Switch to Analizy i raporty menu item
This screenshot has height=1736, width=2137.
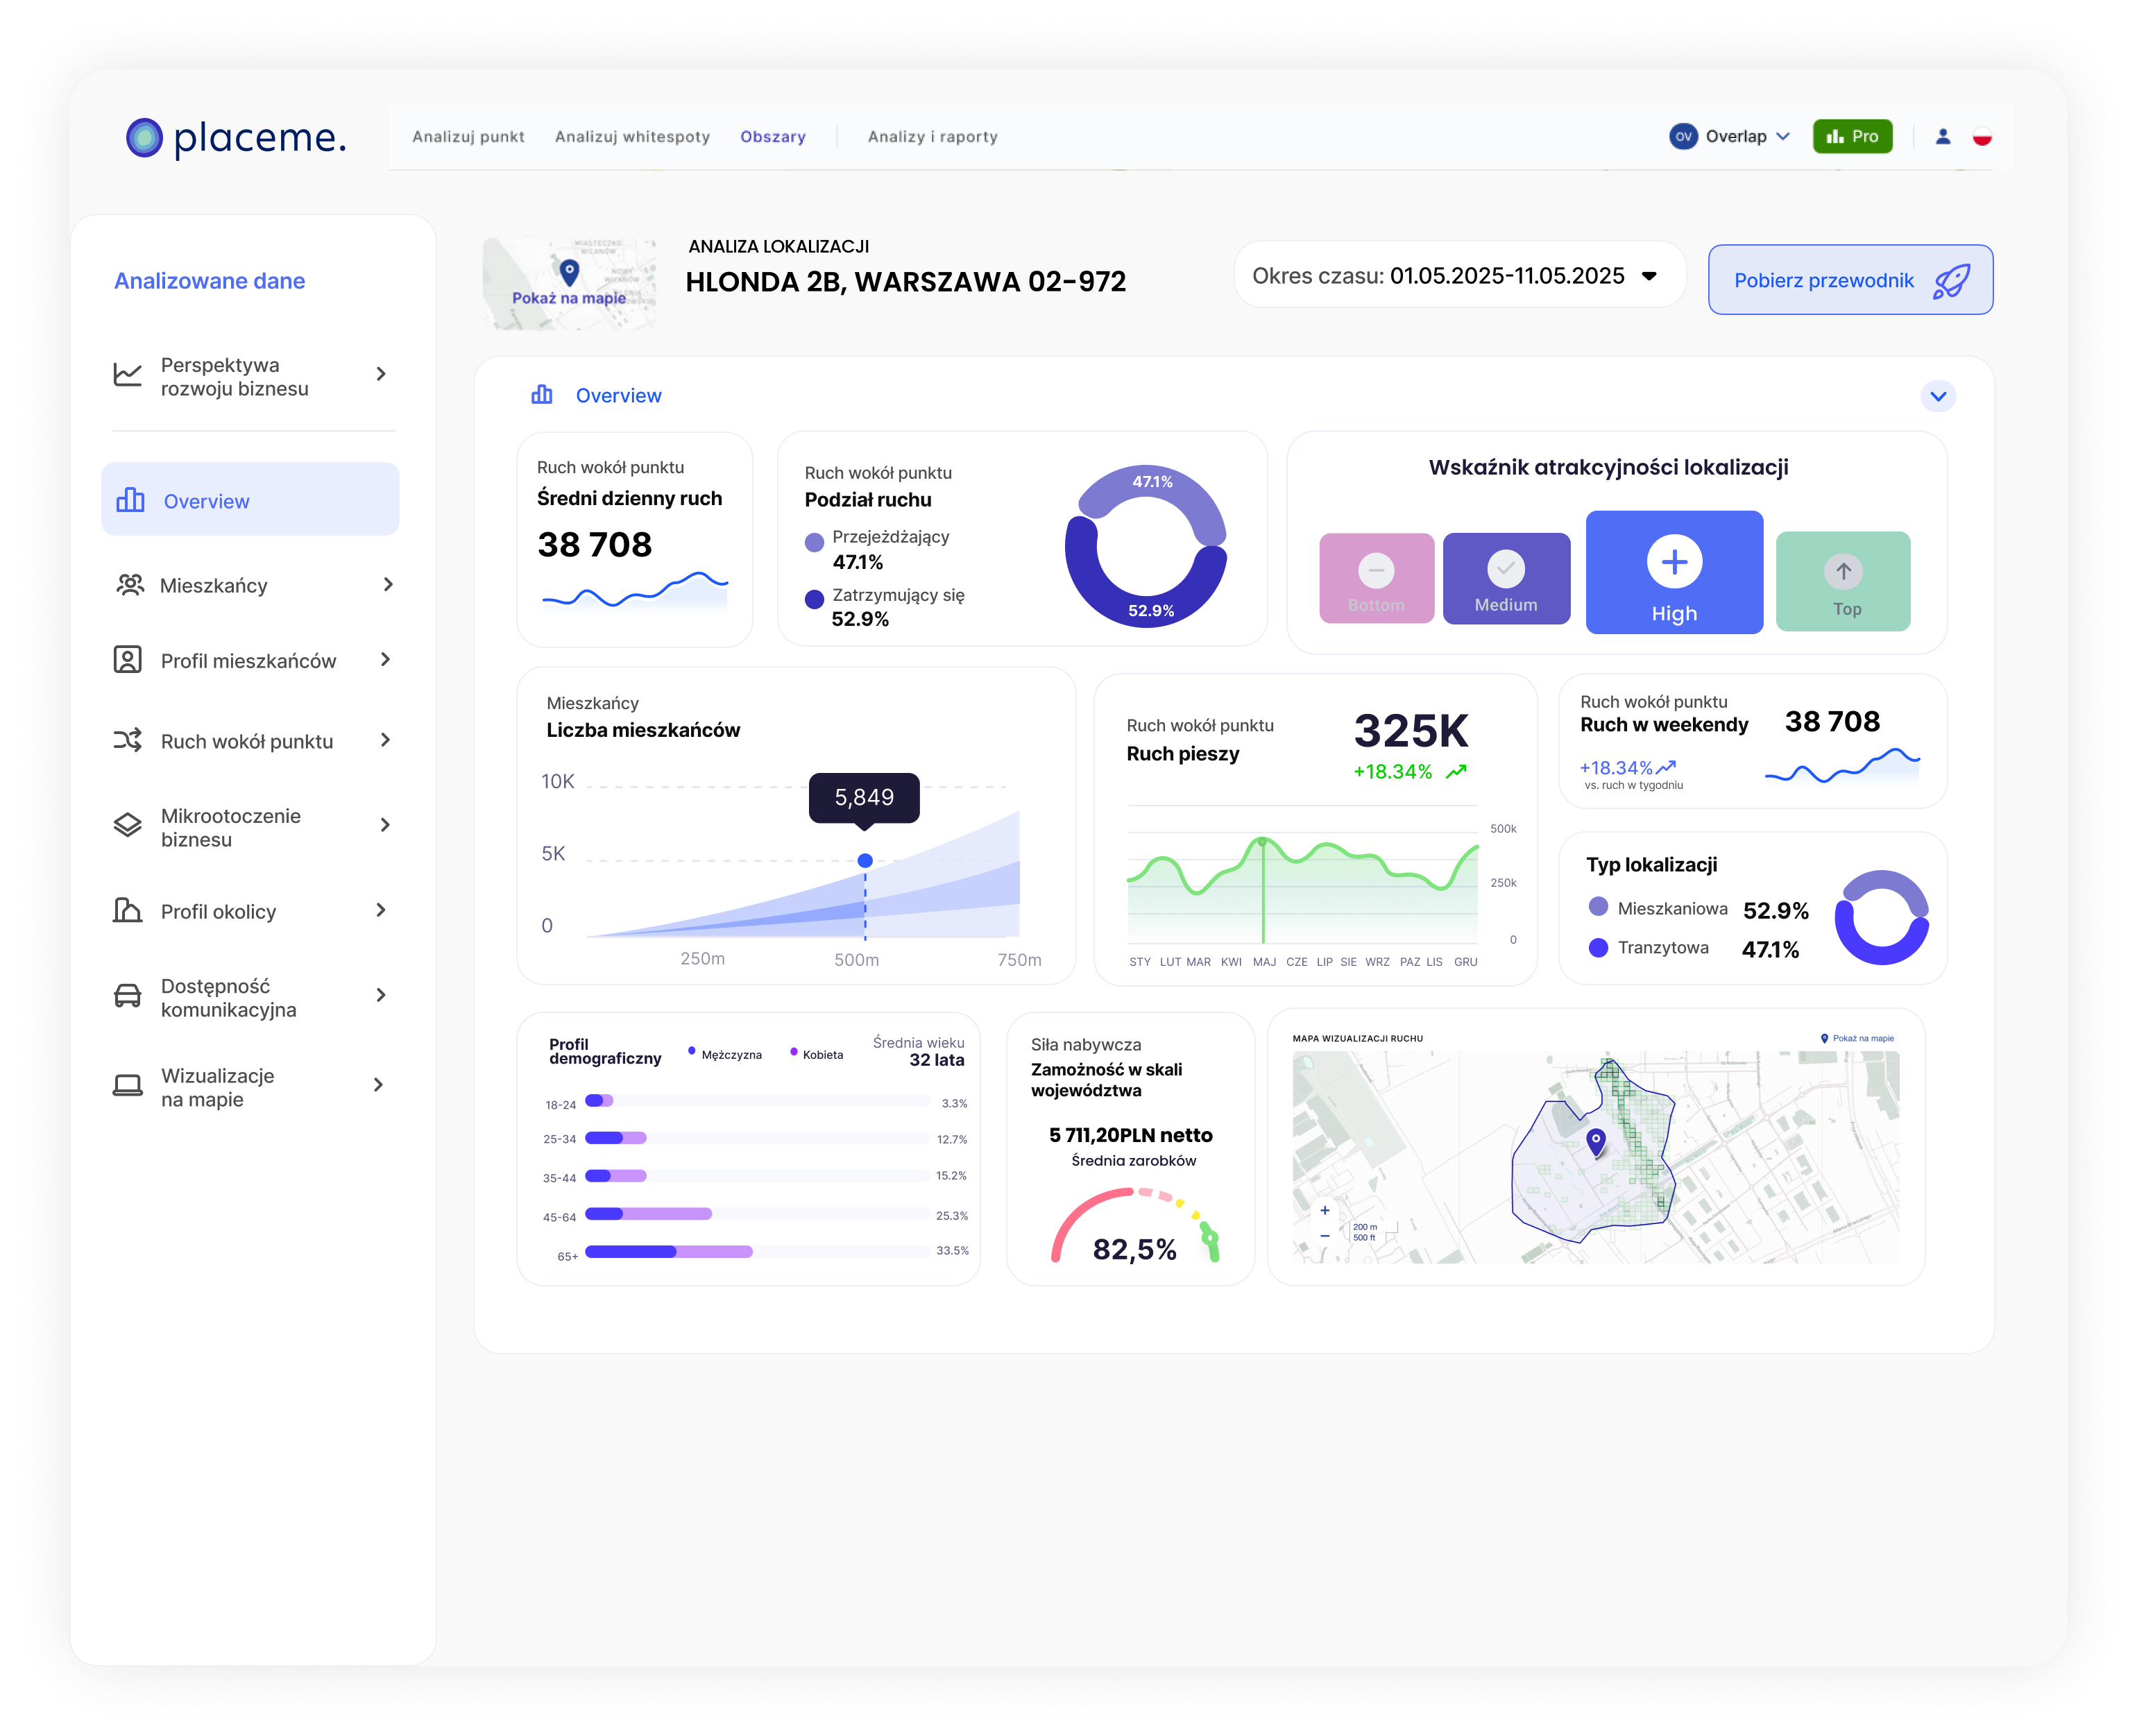[x=932, y=137]
